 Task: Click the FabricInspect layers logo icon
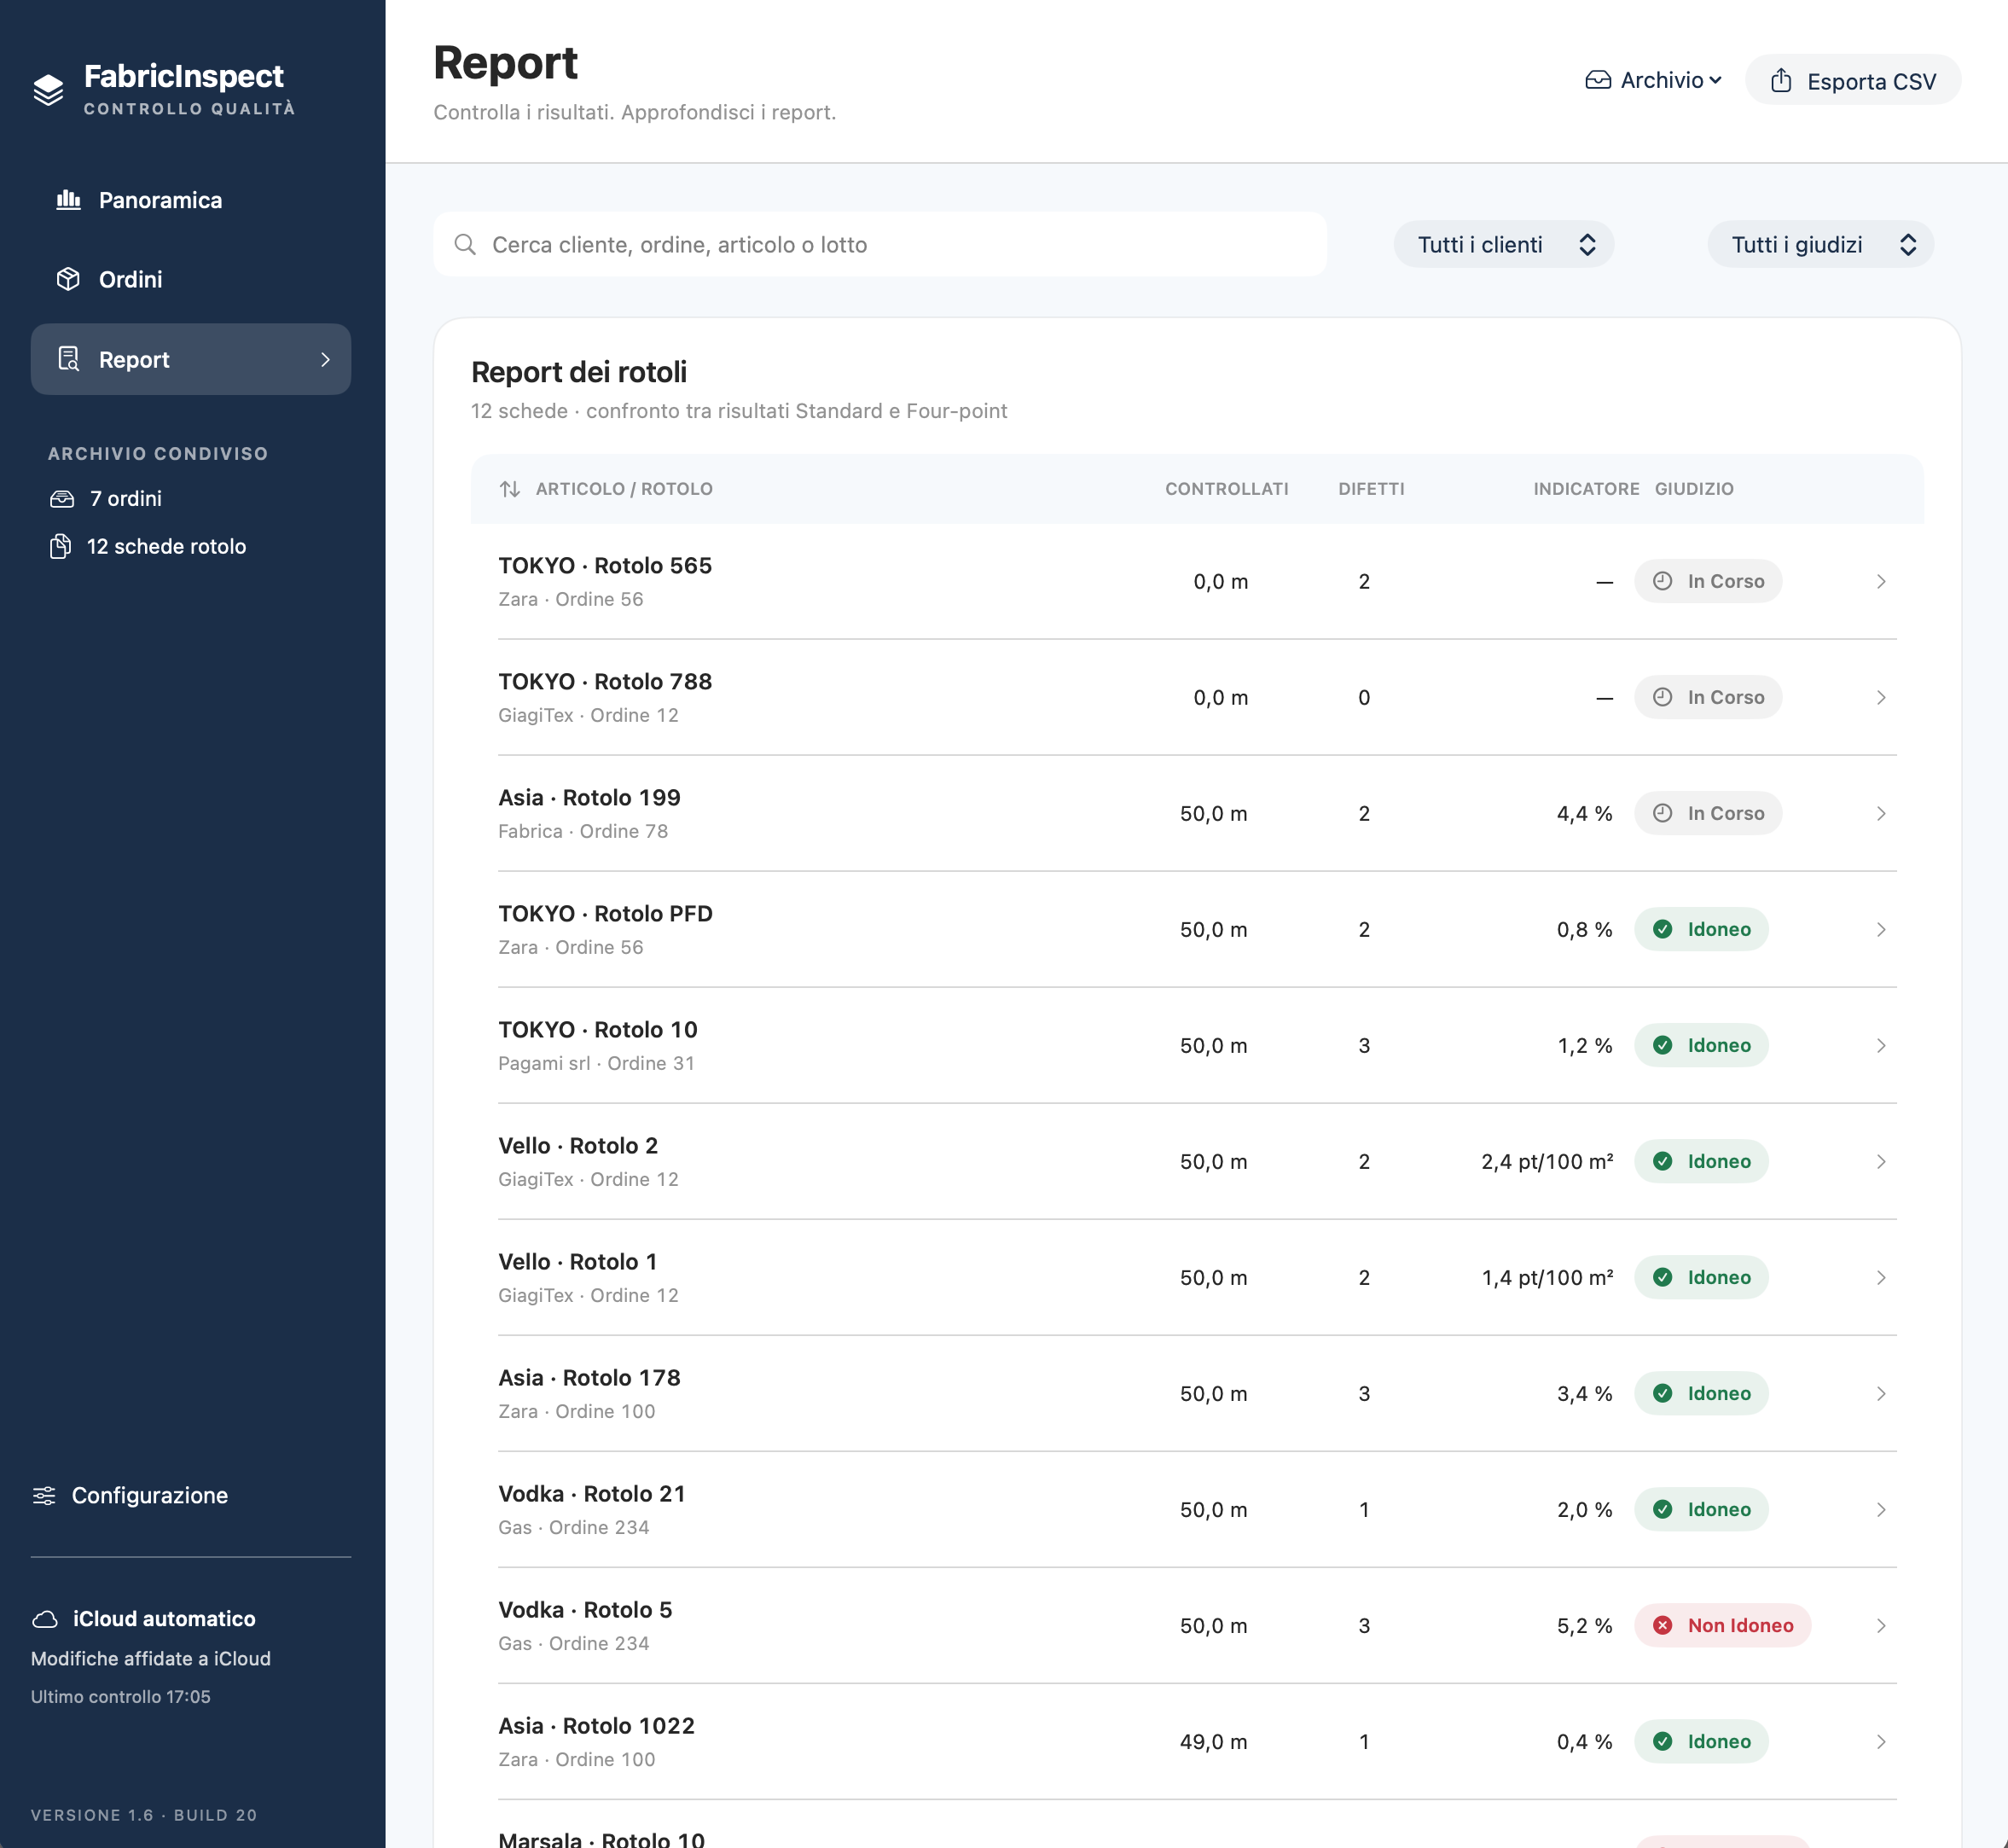tap(48, 89)
